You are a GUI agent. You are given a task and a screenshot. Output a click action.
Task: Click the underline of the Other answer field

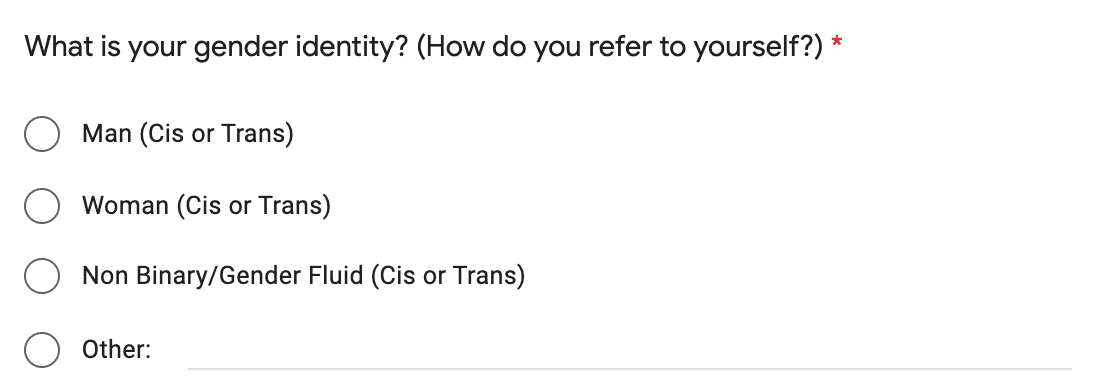629,369
